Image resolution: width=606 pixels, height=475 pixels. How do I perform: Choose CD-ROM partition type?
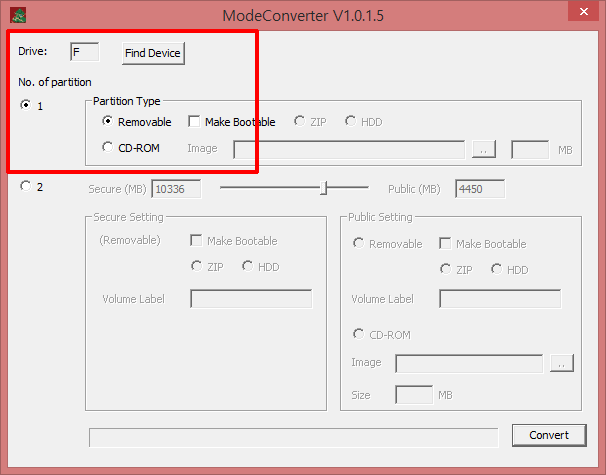click(108, 148)
